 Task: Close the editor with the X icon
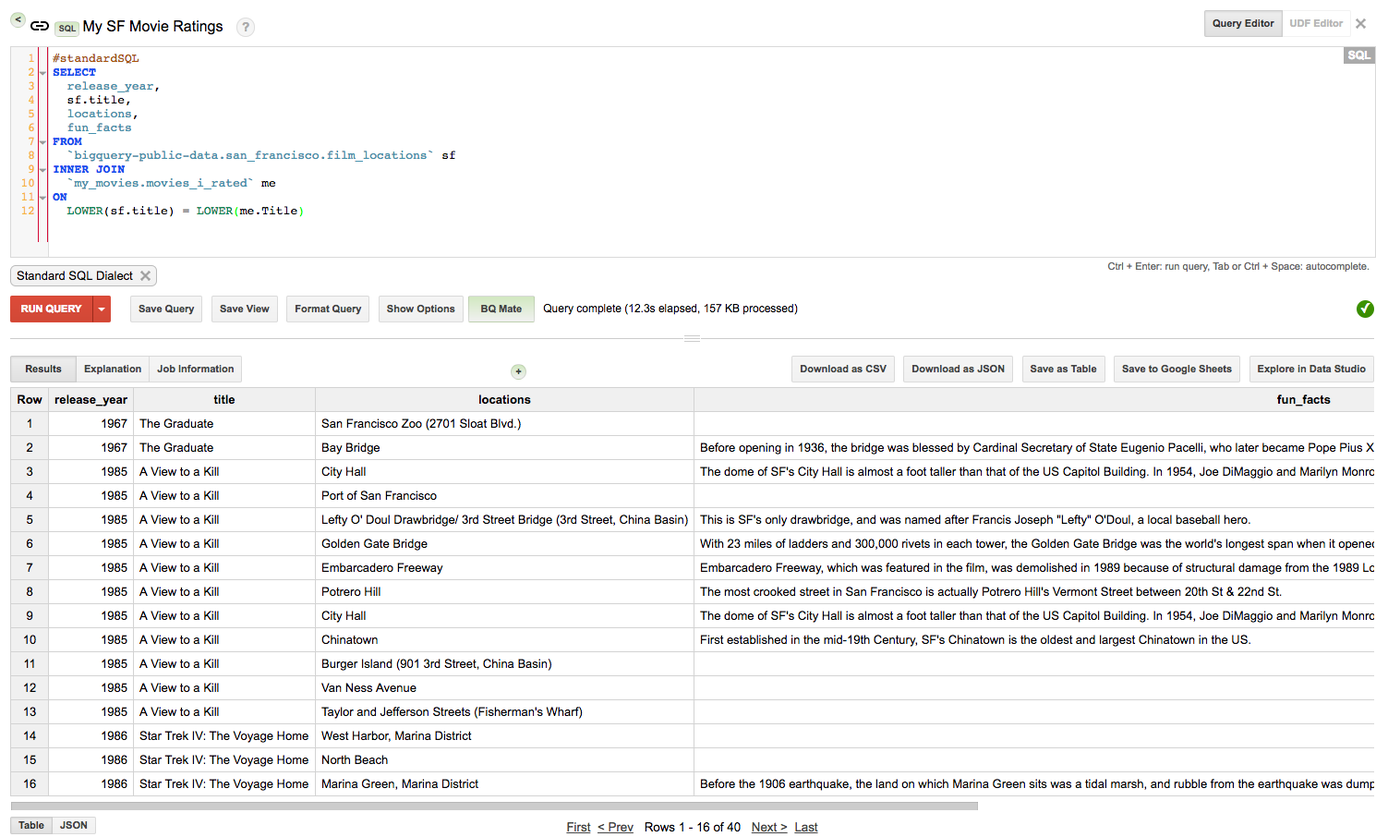coord(1361,23)
